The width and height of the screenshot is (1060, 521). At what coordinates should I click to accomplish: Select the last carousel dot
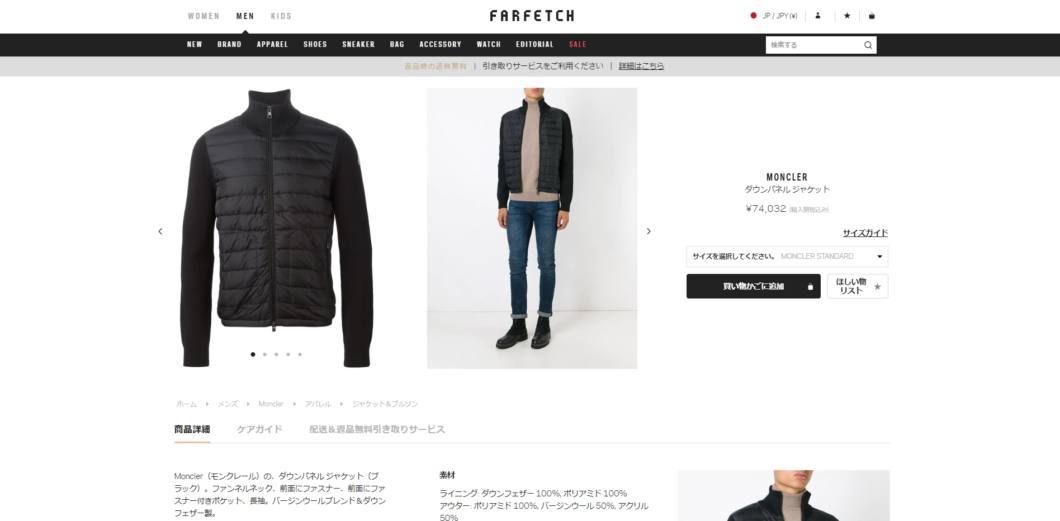tap(300, 354)
